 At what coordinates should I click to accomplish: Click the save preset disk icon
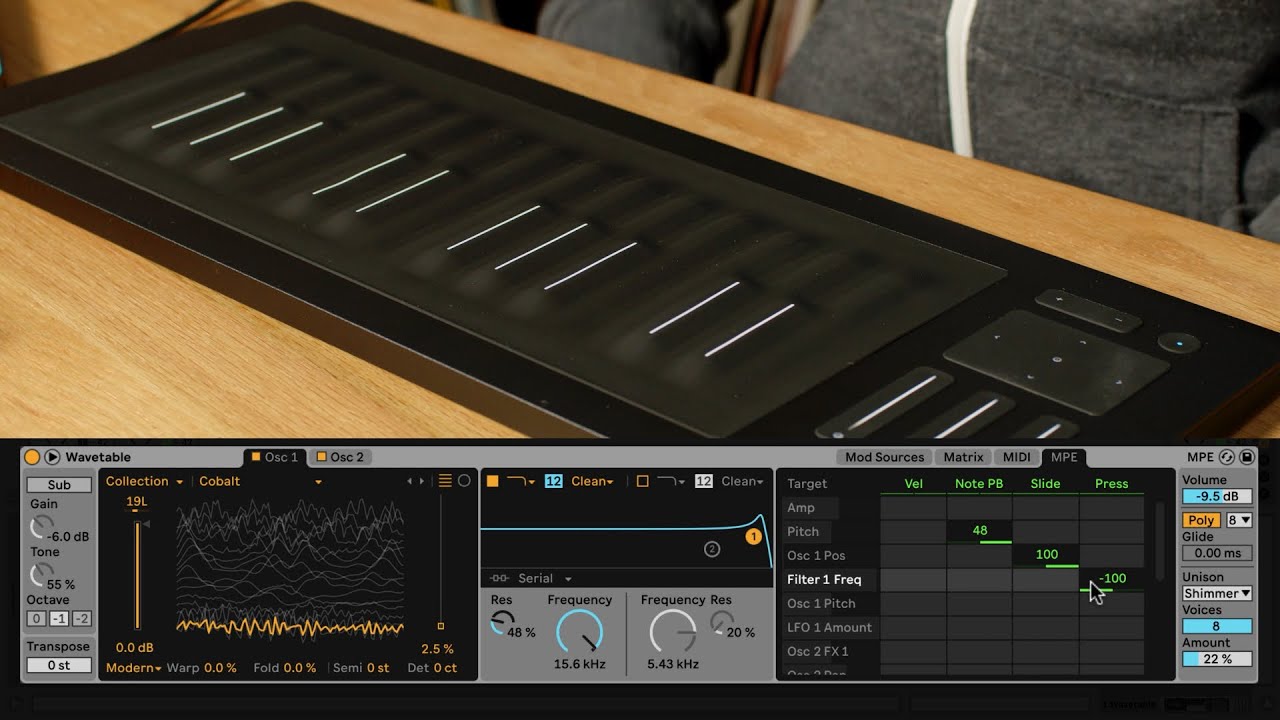point(1247,457)
